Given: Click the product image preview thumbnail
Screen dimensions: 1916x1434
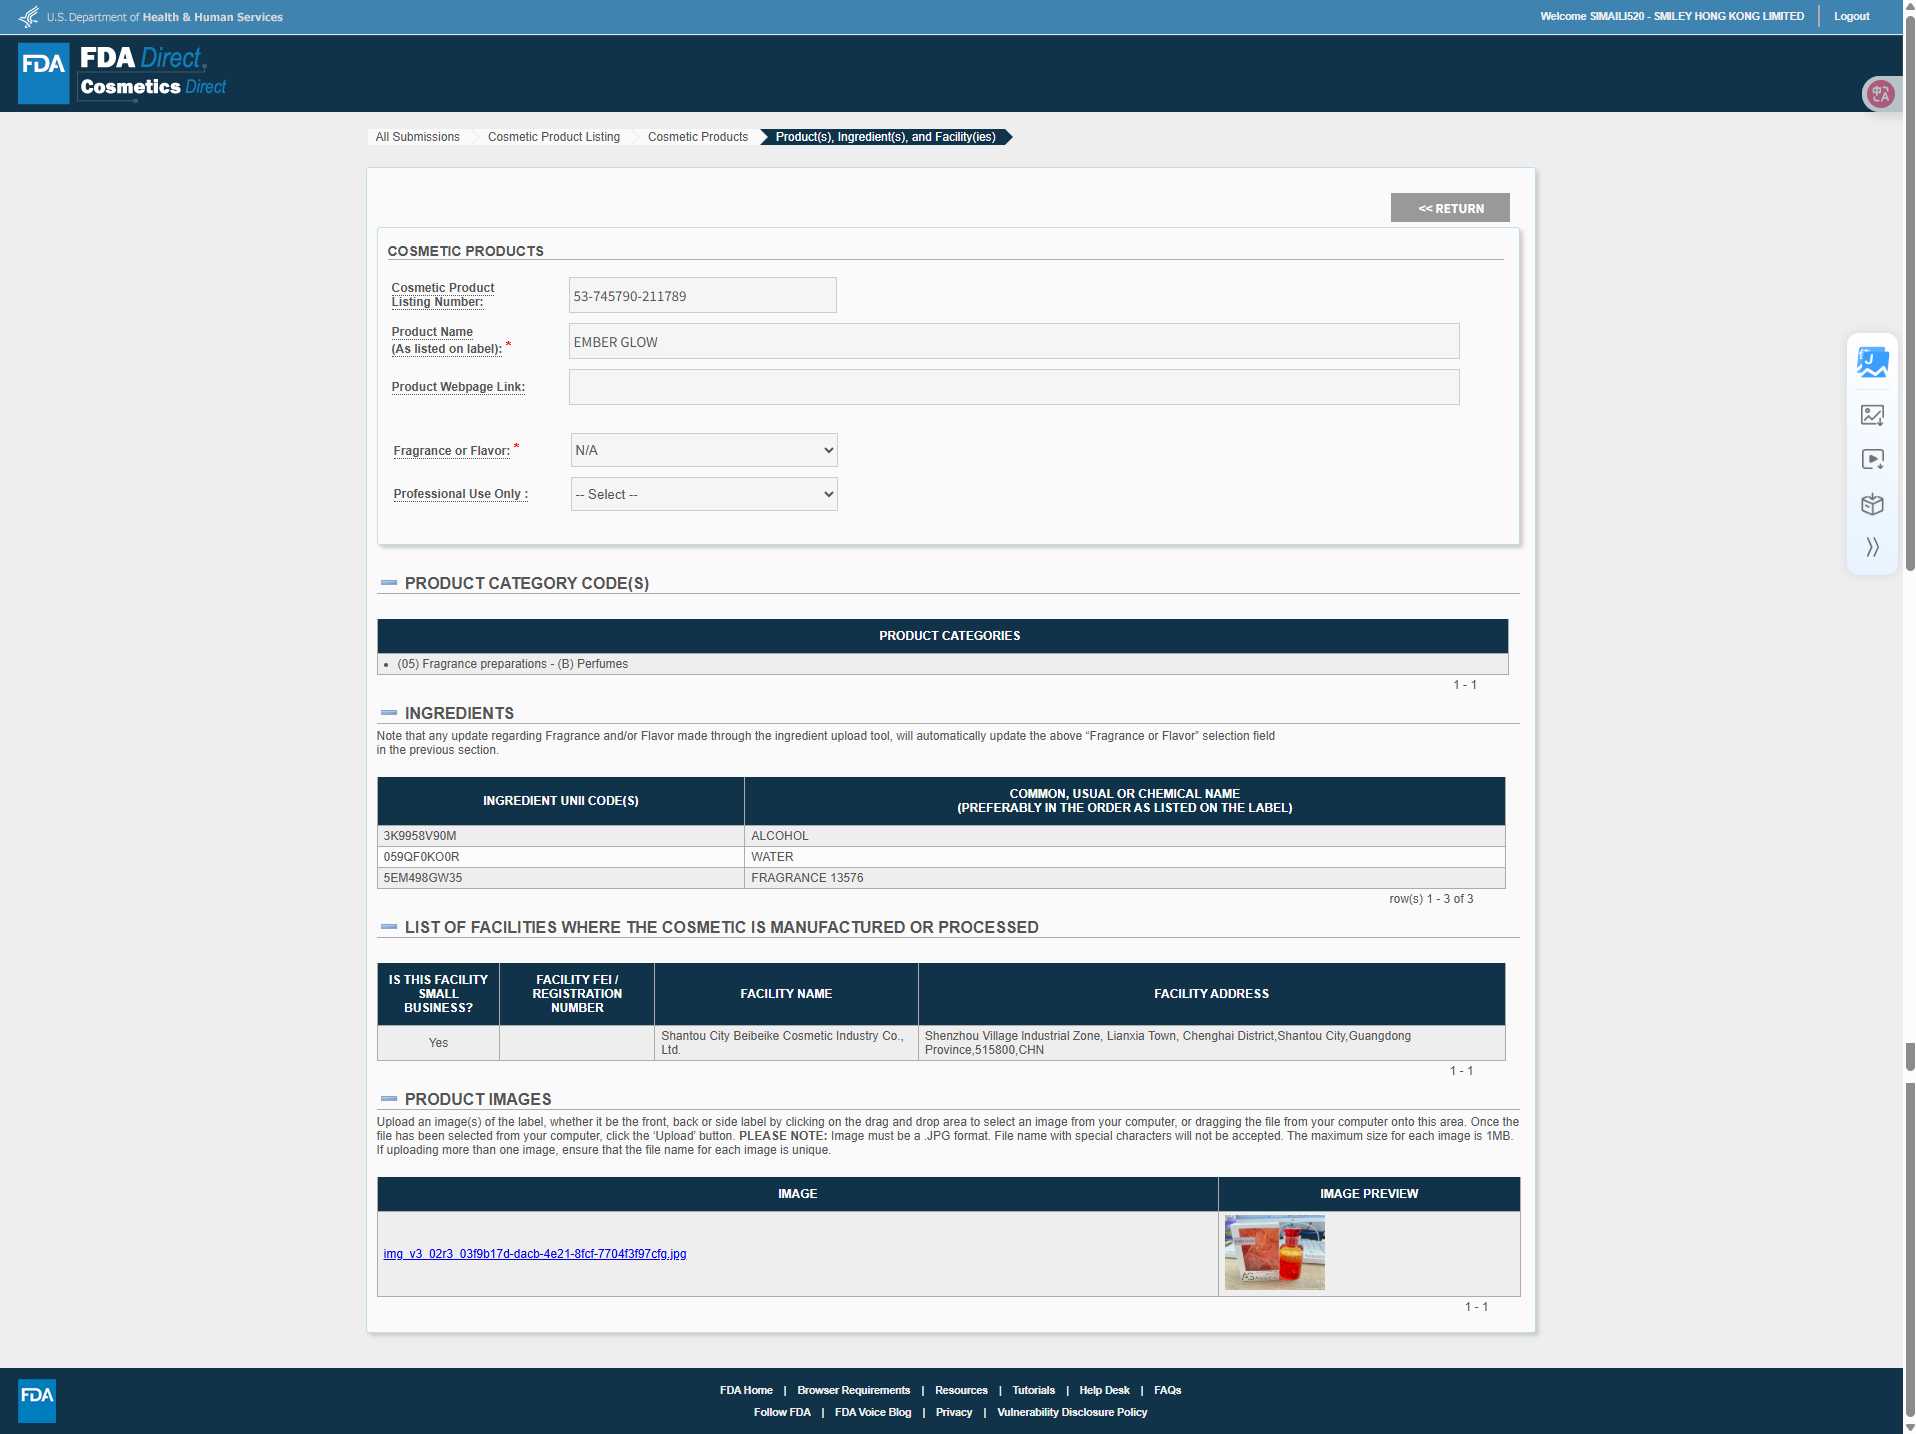Looking at the screenshot, I should (1274, 1253).
